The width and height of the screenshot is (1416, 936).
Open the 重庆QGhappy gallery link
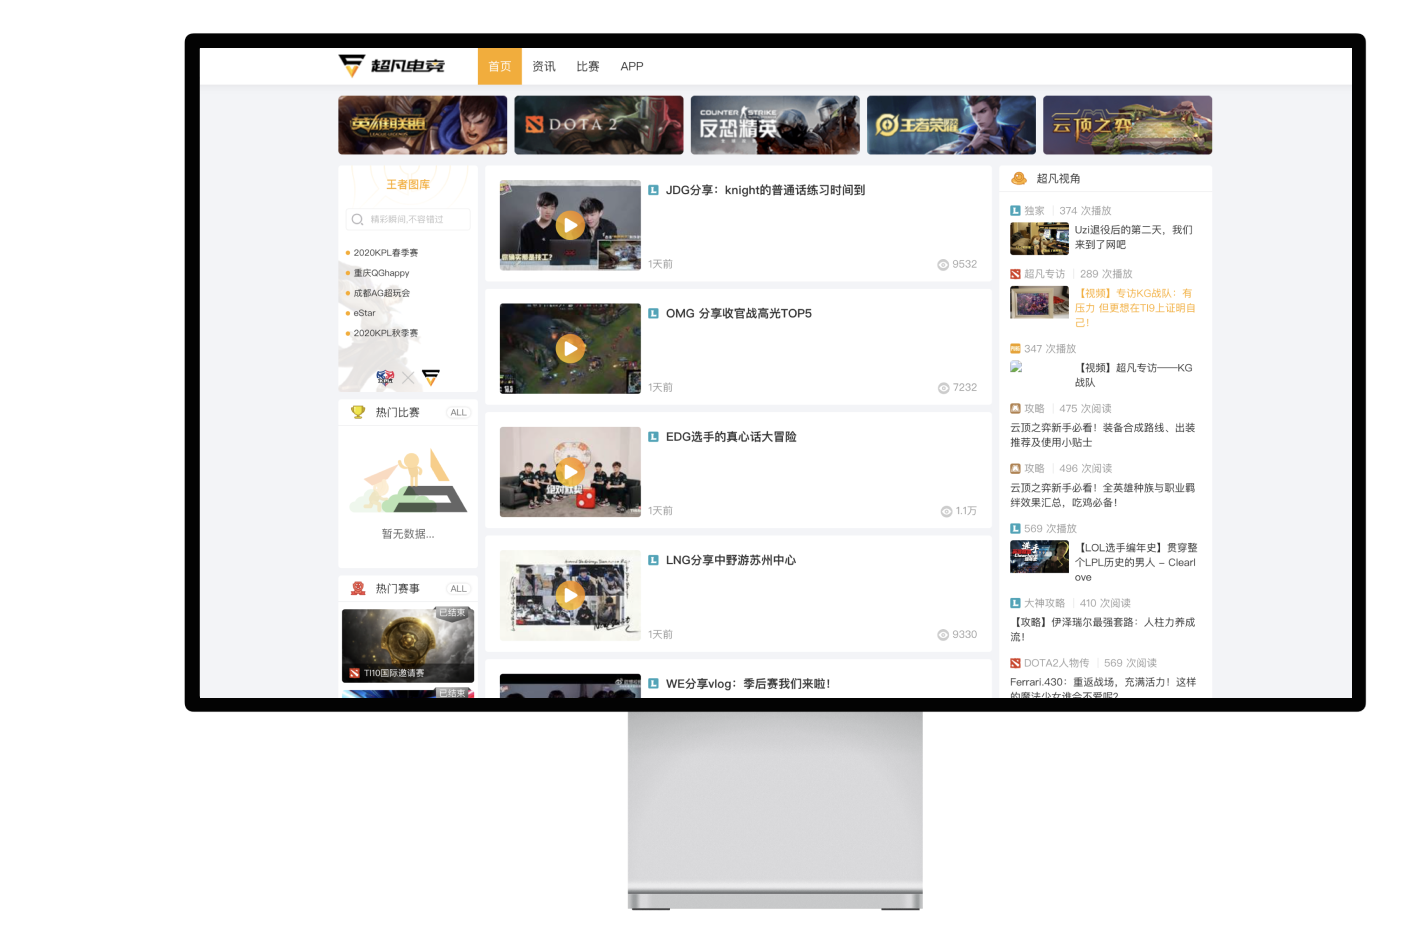tap(381, 273)
